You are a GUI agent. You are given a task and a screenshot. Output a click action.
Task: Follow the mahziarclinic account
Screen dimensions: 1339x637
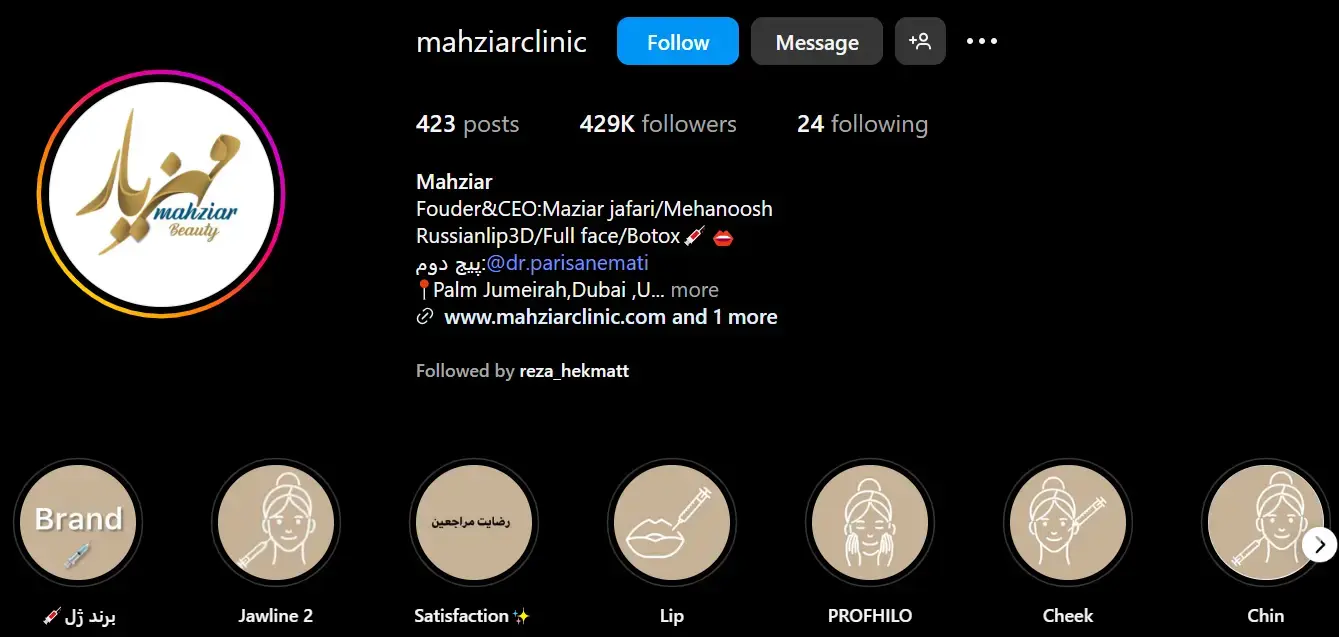[x=678, y=42]
